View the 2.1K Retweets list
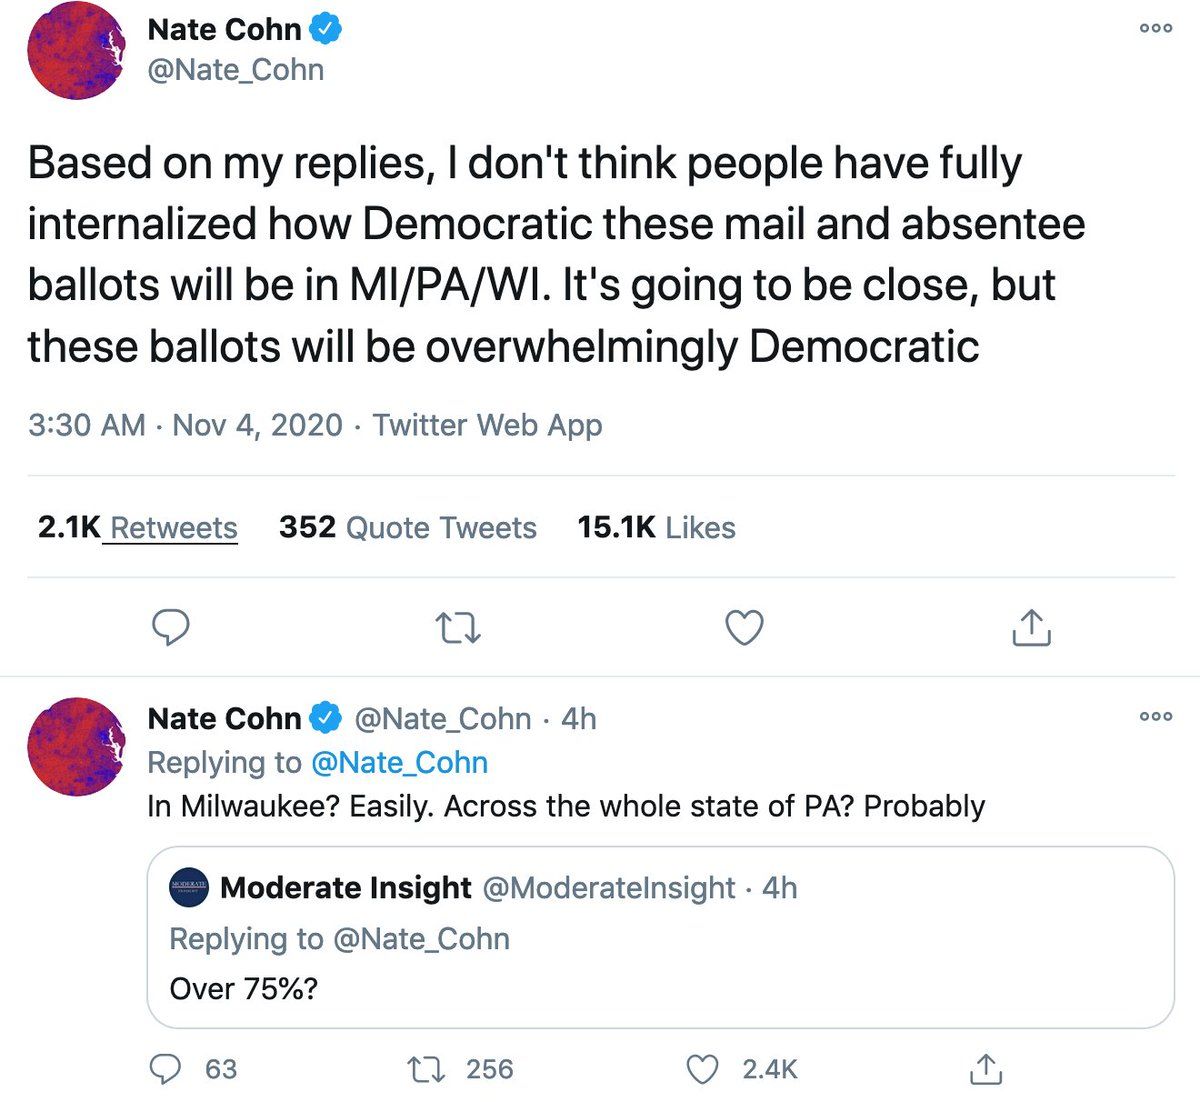This screenshot has width=1200, height=1102. [x=138, y=527]
